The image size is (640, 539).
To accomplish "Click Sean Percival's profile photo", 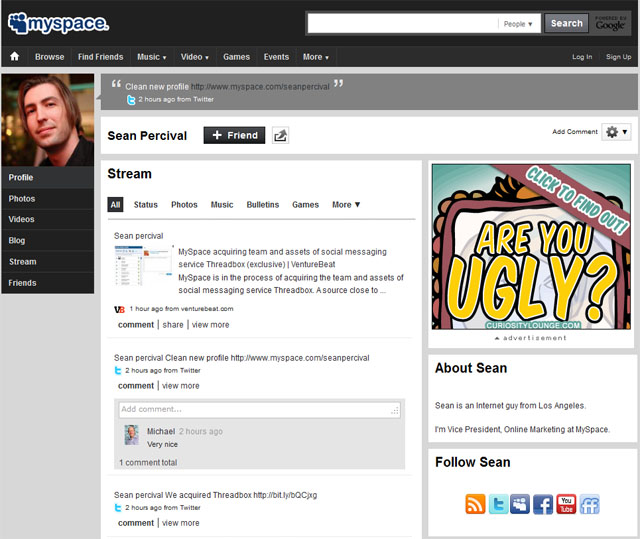I will coord(48,120).
